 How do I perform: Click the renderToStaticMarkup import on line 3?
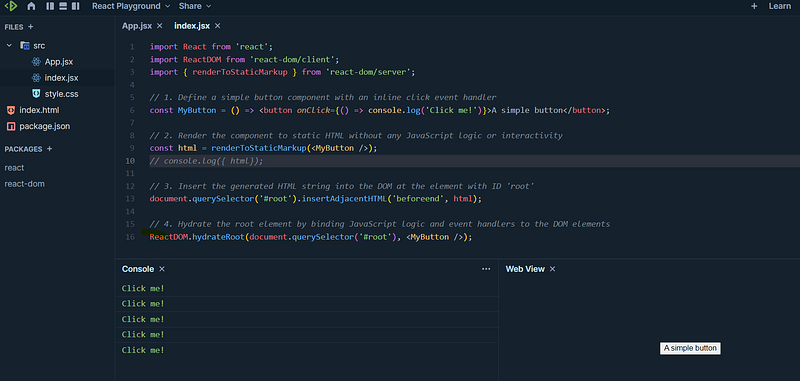click(240, 72)
